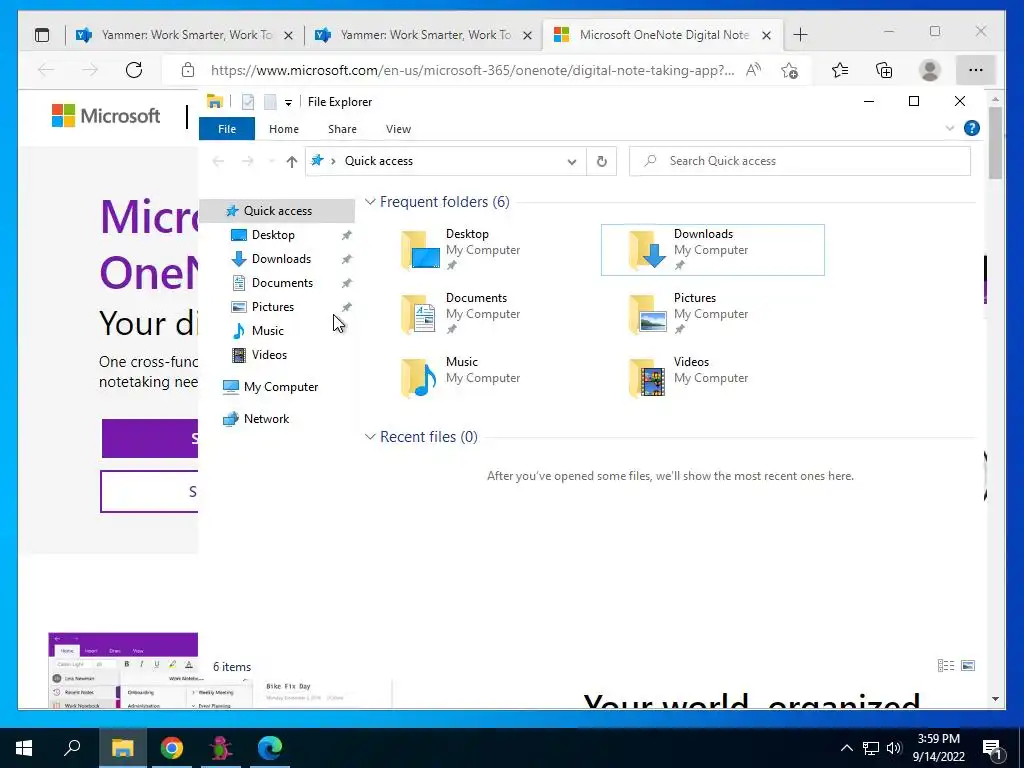Open Windows Start menu
1024x768 pixels.
click(24, 748)
